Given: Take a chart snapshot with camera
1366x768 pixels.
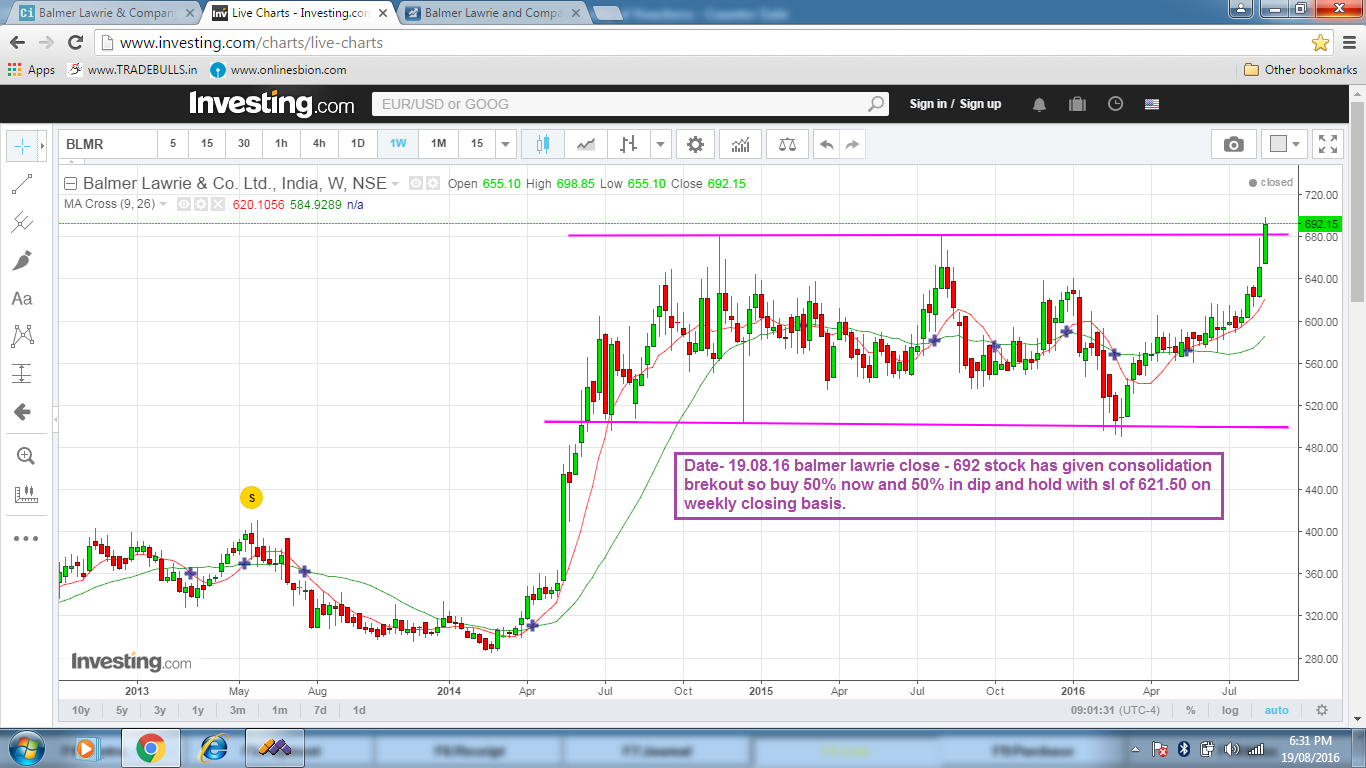Looking at the screenshot, I should point(1234,144).
